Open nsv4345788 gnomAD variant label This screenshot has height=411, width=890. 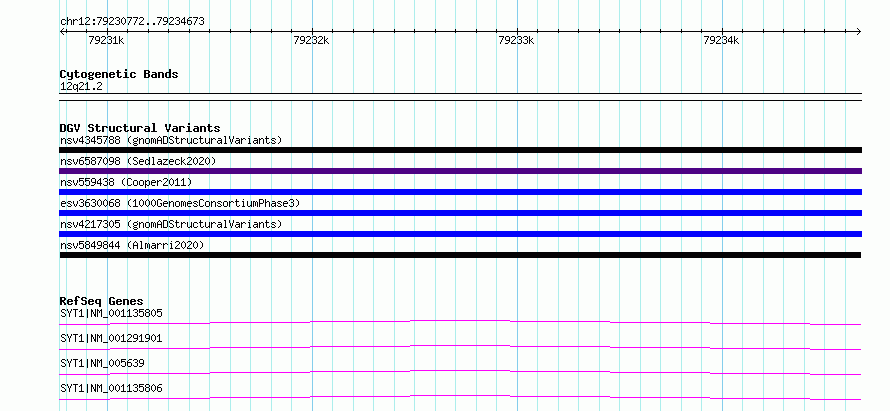pyautogui.click(x=171, y=140)
